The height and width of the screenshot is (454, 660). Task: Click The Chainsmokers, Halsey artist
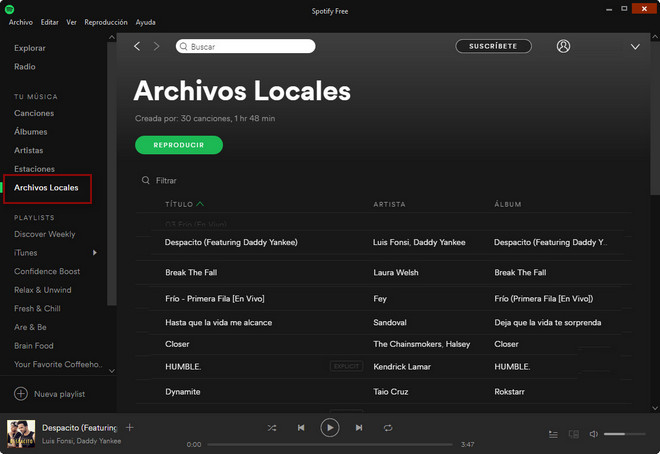coord(421,344)
